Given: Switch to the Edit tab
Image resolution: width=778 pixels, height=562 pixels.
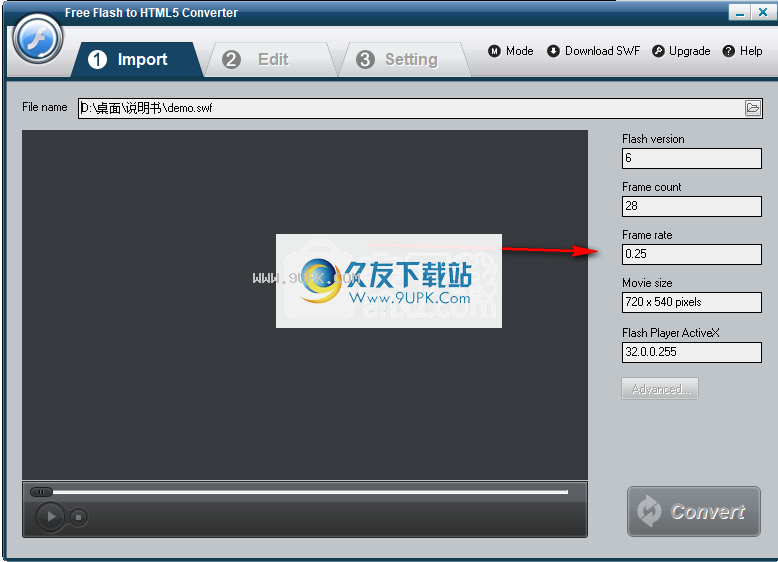Looking at the screenshot, I should 270,60.
